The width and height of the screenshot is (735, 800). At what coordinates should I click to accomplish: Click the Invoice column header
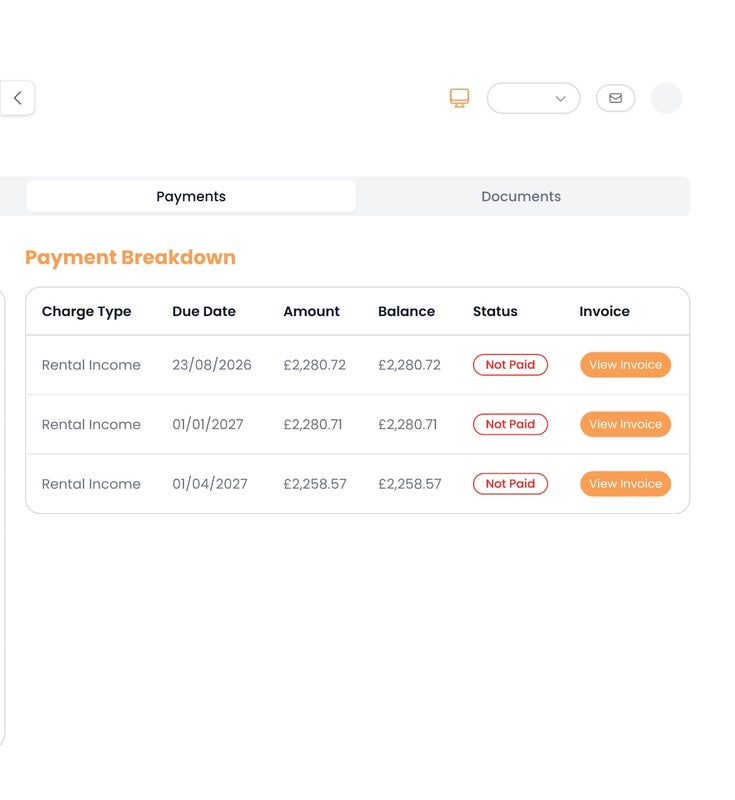tap(604, 311)
